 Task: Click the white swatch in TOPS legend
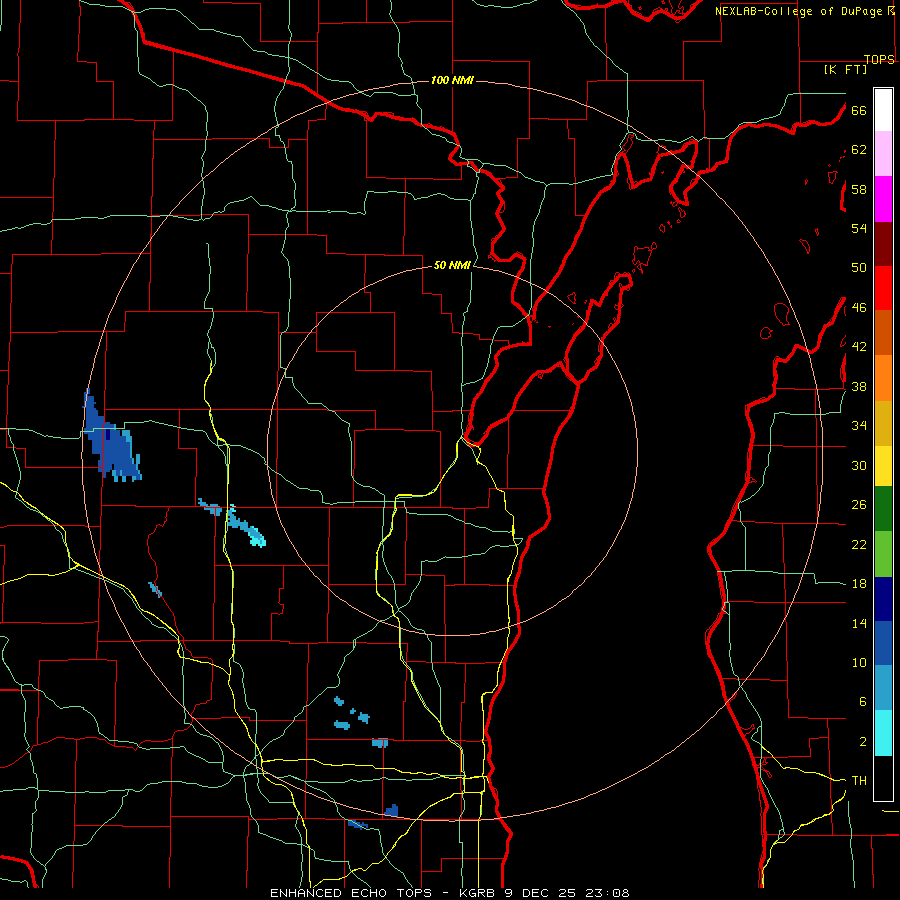(x=883, y=110)
